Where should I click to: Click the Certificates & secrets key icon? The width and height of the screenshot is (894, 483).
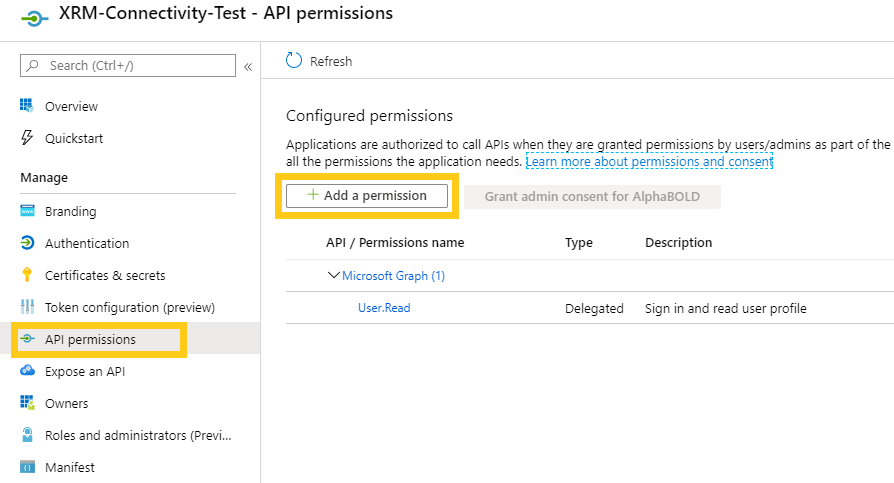(27, 275)
